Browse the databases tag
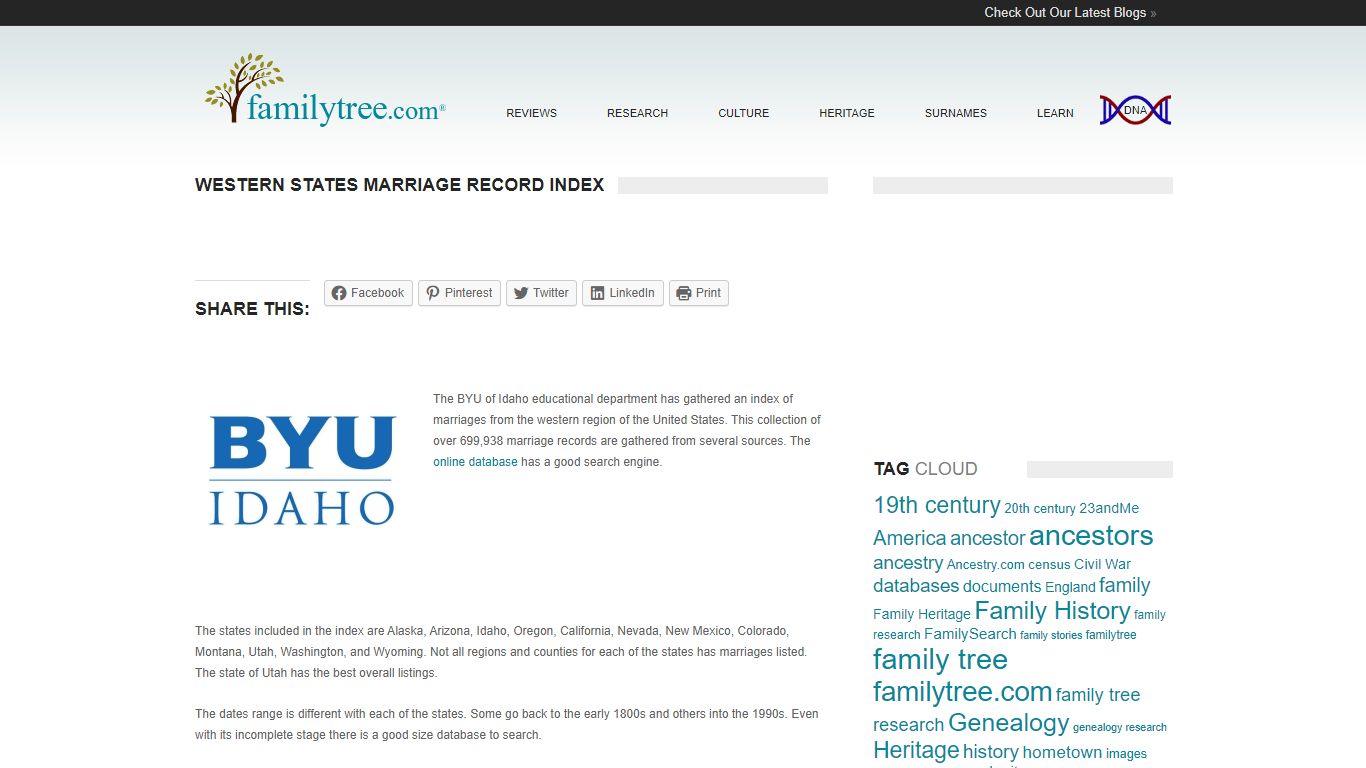Image resolution: width=1366 pixels, height=768 pixels. click(x=916, y=586)
